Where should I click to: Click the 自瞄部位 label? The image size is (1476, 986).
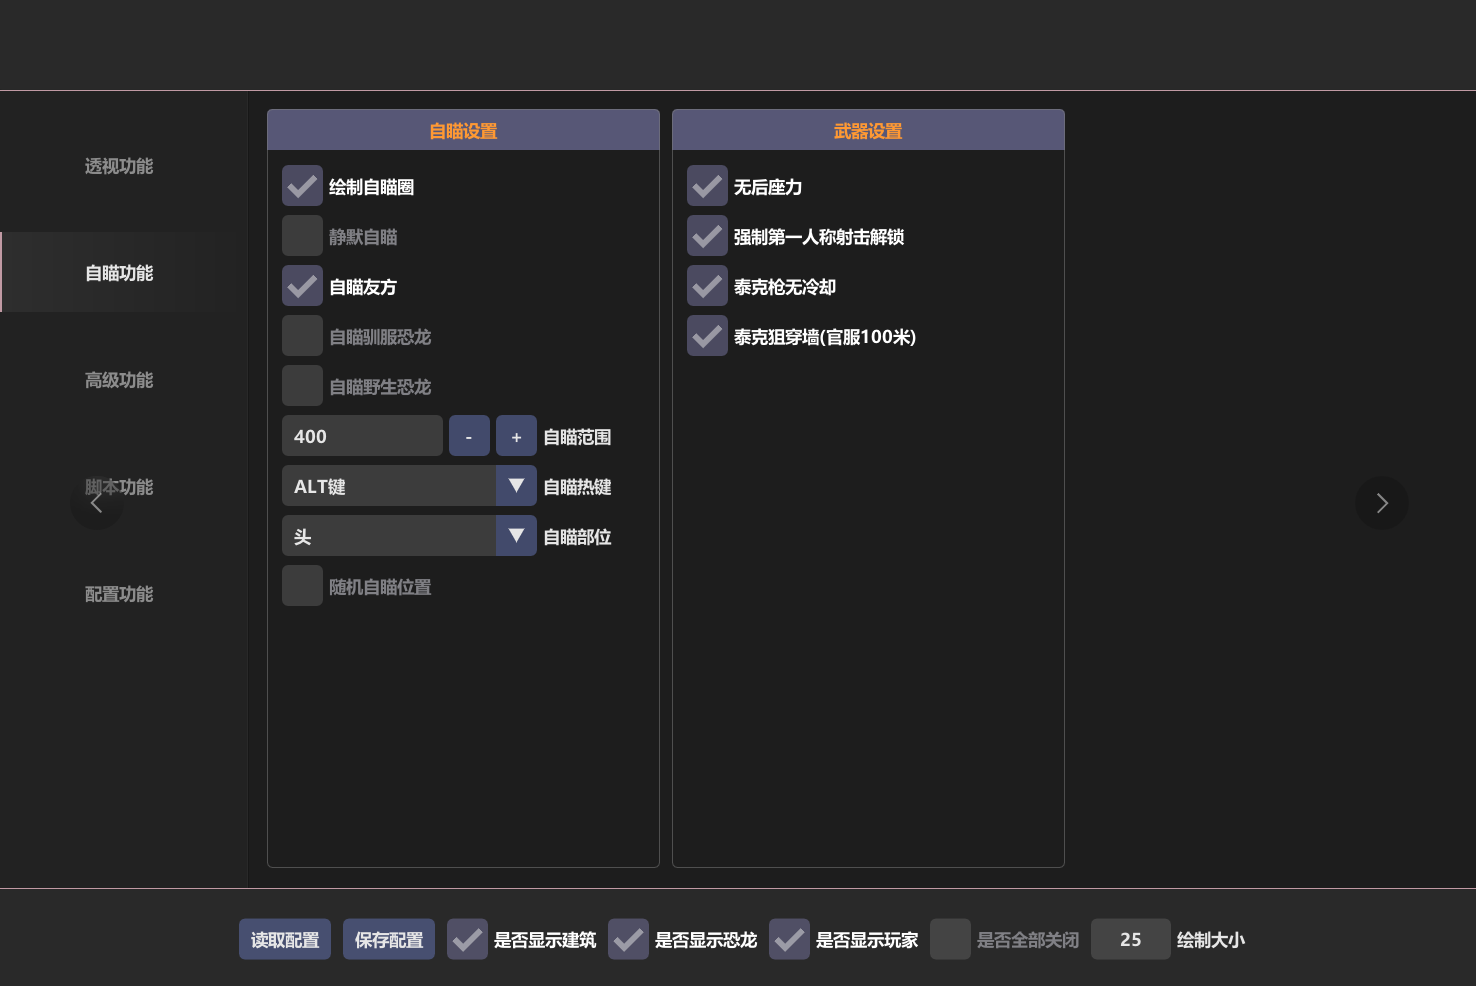click(x=577, y=537)
